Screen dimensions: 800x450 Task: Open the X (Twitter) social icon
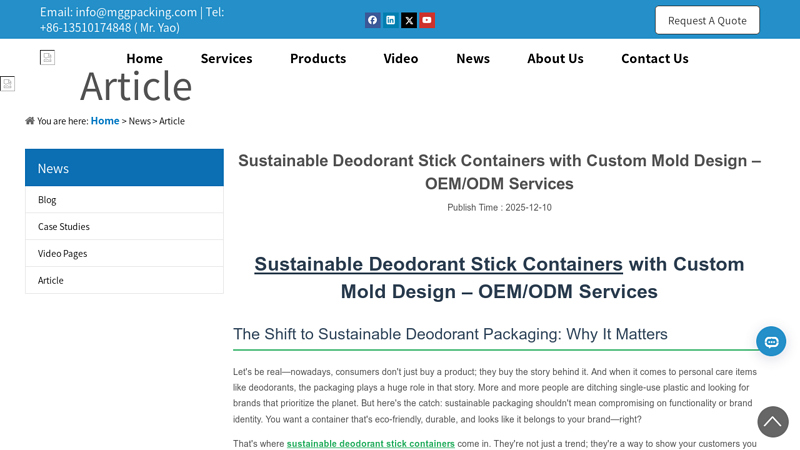409,20
